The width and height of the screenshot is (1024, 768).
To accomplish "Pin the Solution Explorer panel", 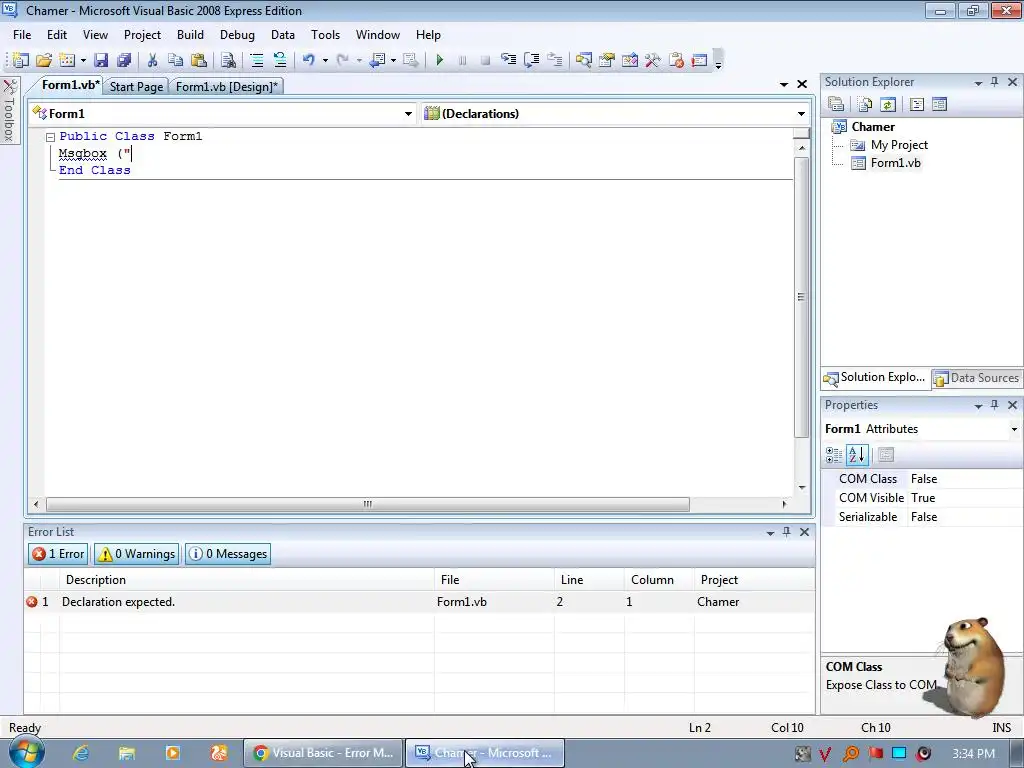I will click(x=995, y=82).
